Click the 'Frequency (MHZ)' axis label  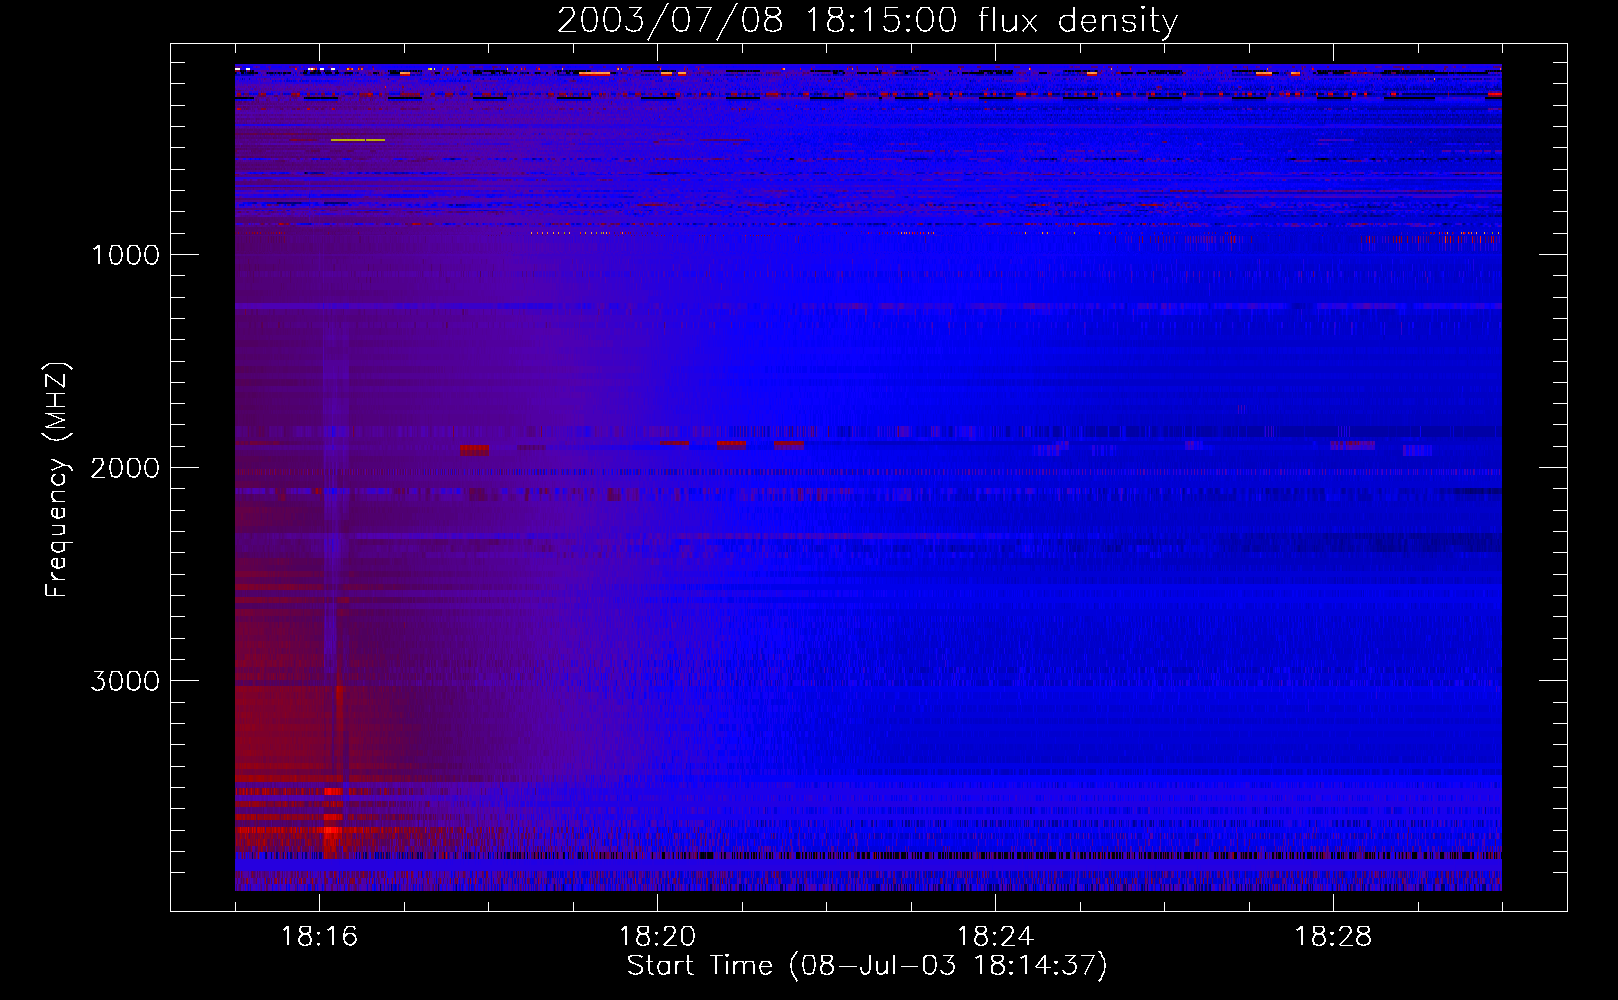pos(57,480)
